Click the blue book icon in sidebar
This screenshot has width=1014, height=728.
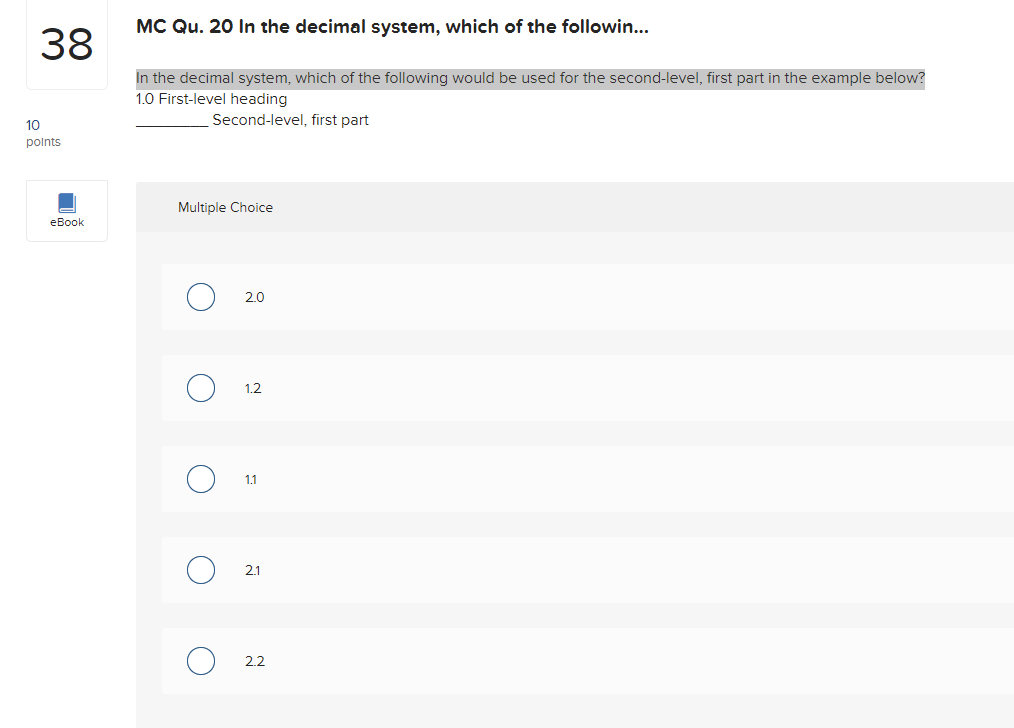point(66,202)
